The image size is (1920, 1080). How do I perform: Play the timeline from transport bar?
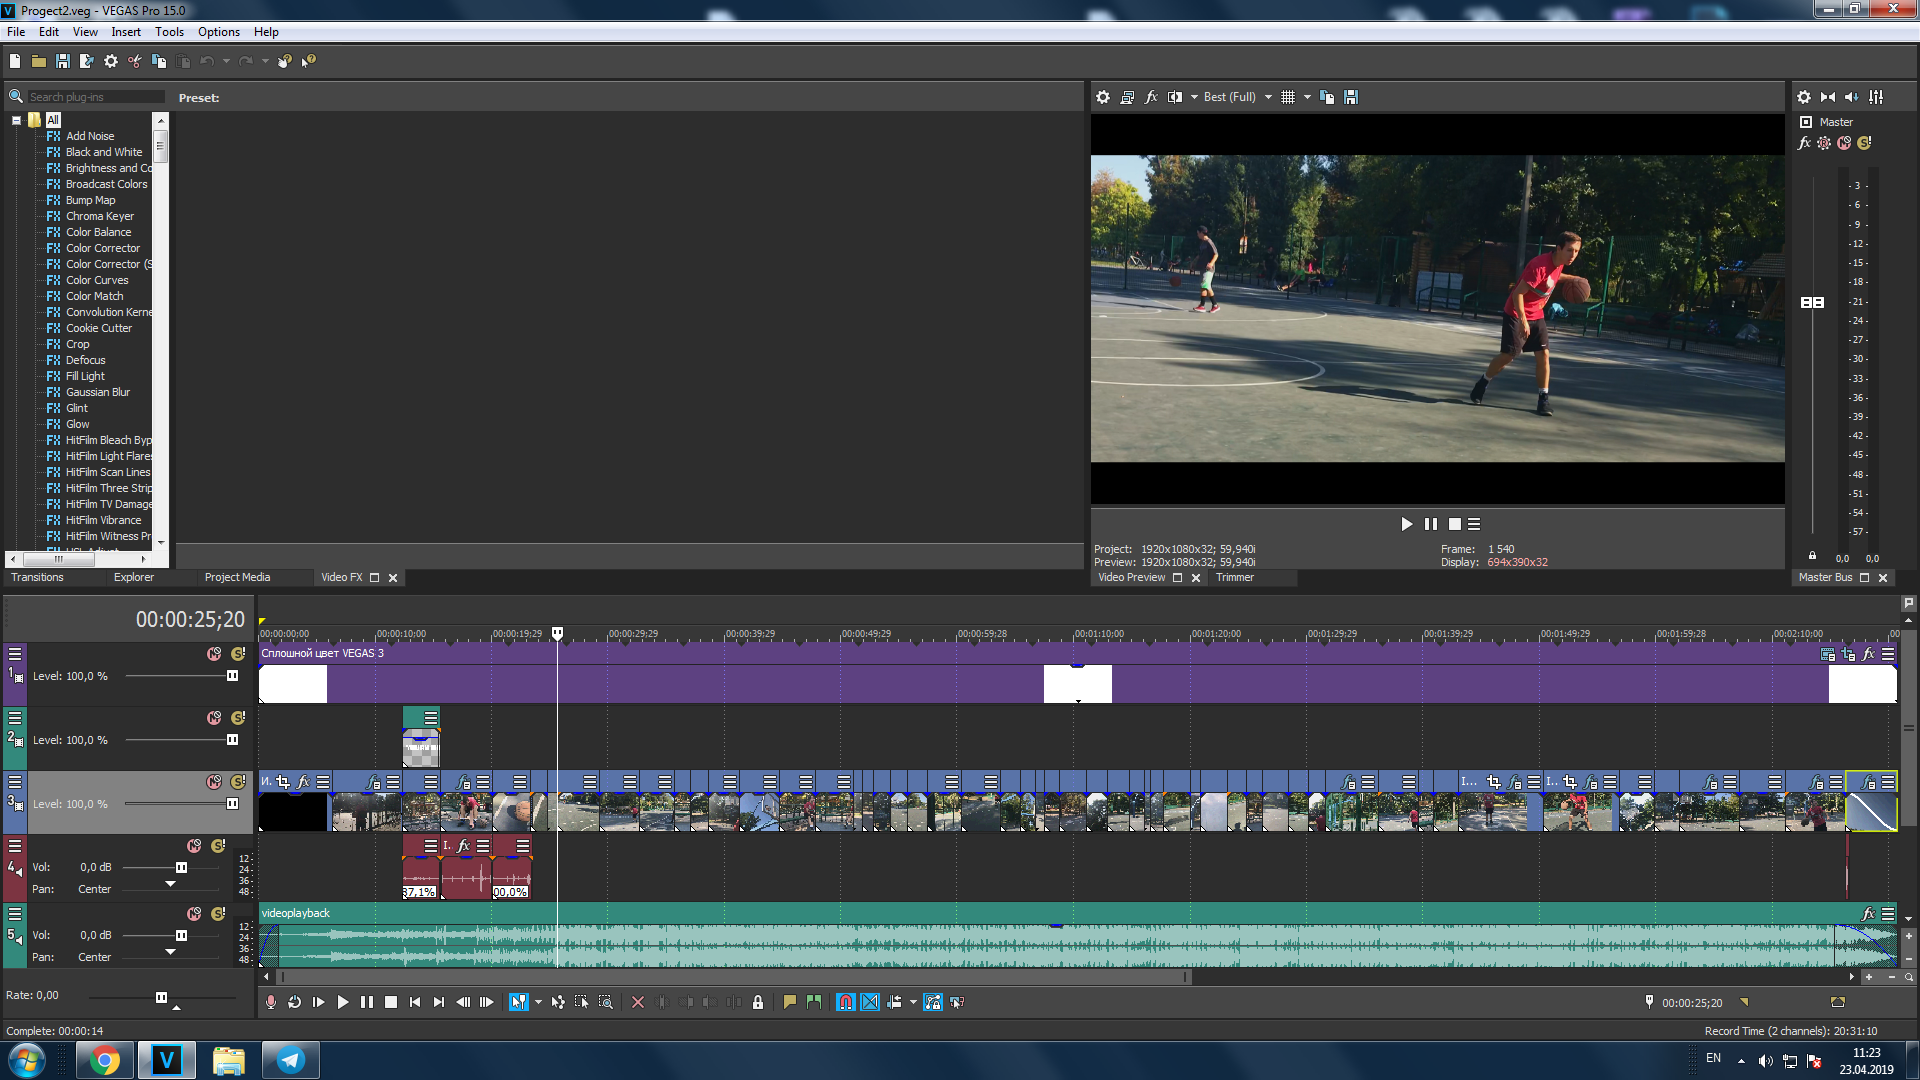(343, 1002)
